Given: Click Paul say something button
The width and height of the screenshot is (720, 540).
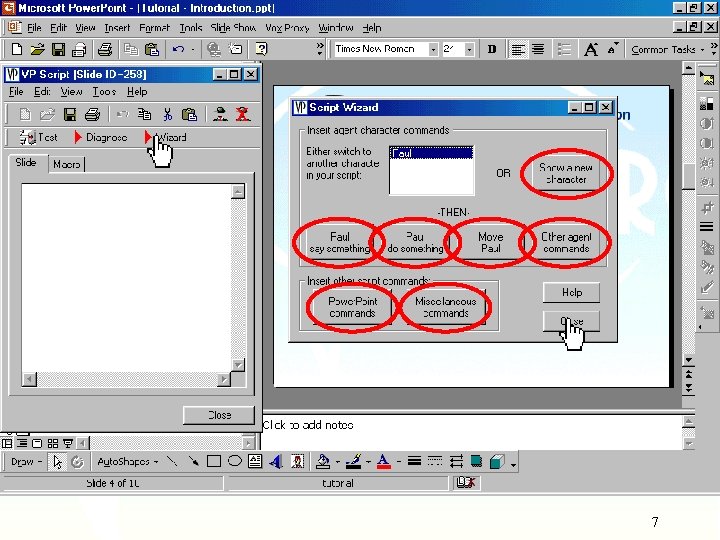Looking at the screenshot, I should click(x=339, y=242).
